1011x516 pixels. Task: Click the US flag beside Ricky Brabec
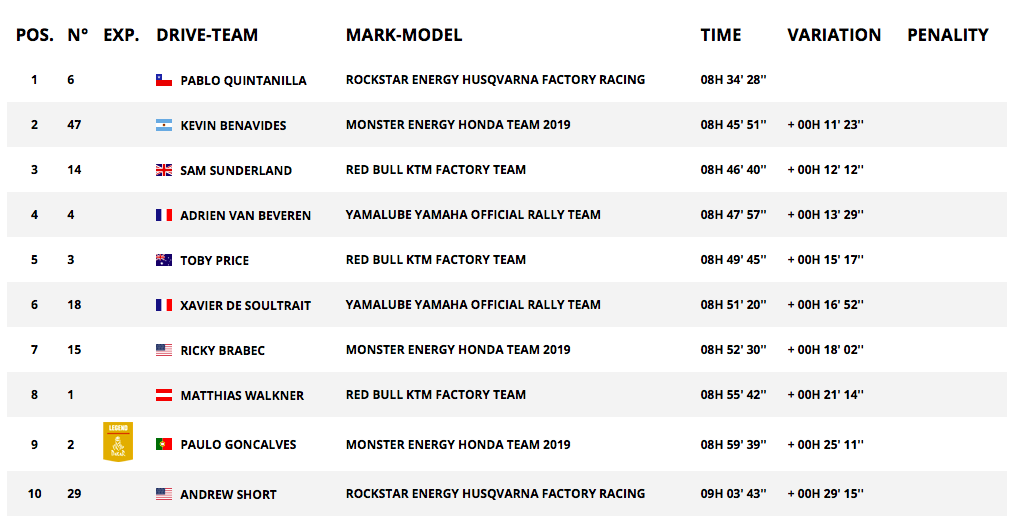164,350
